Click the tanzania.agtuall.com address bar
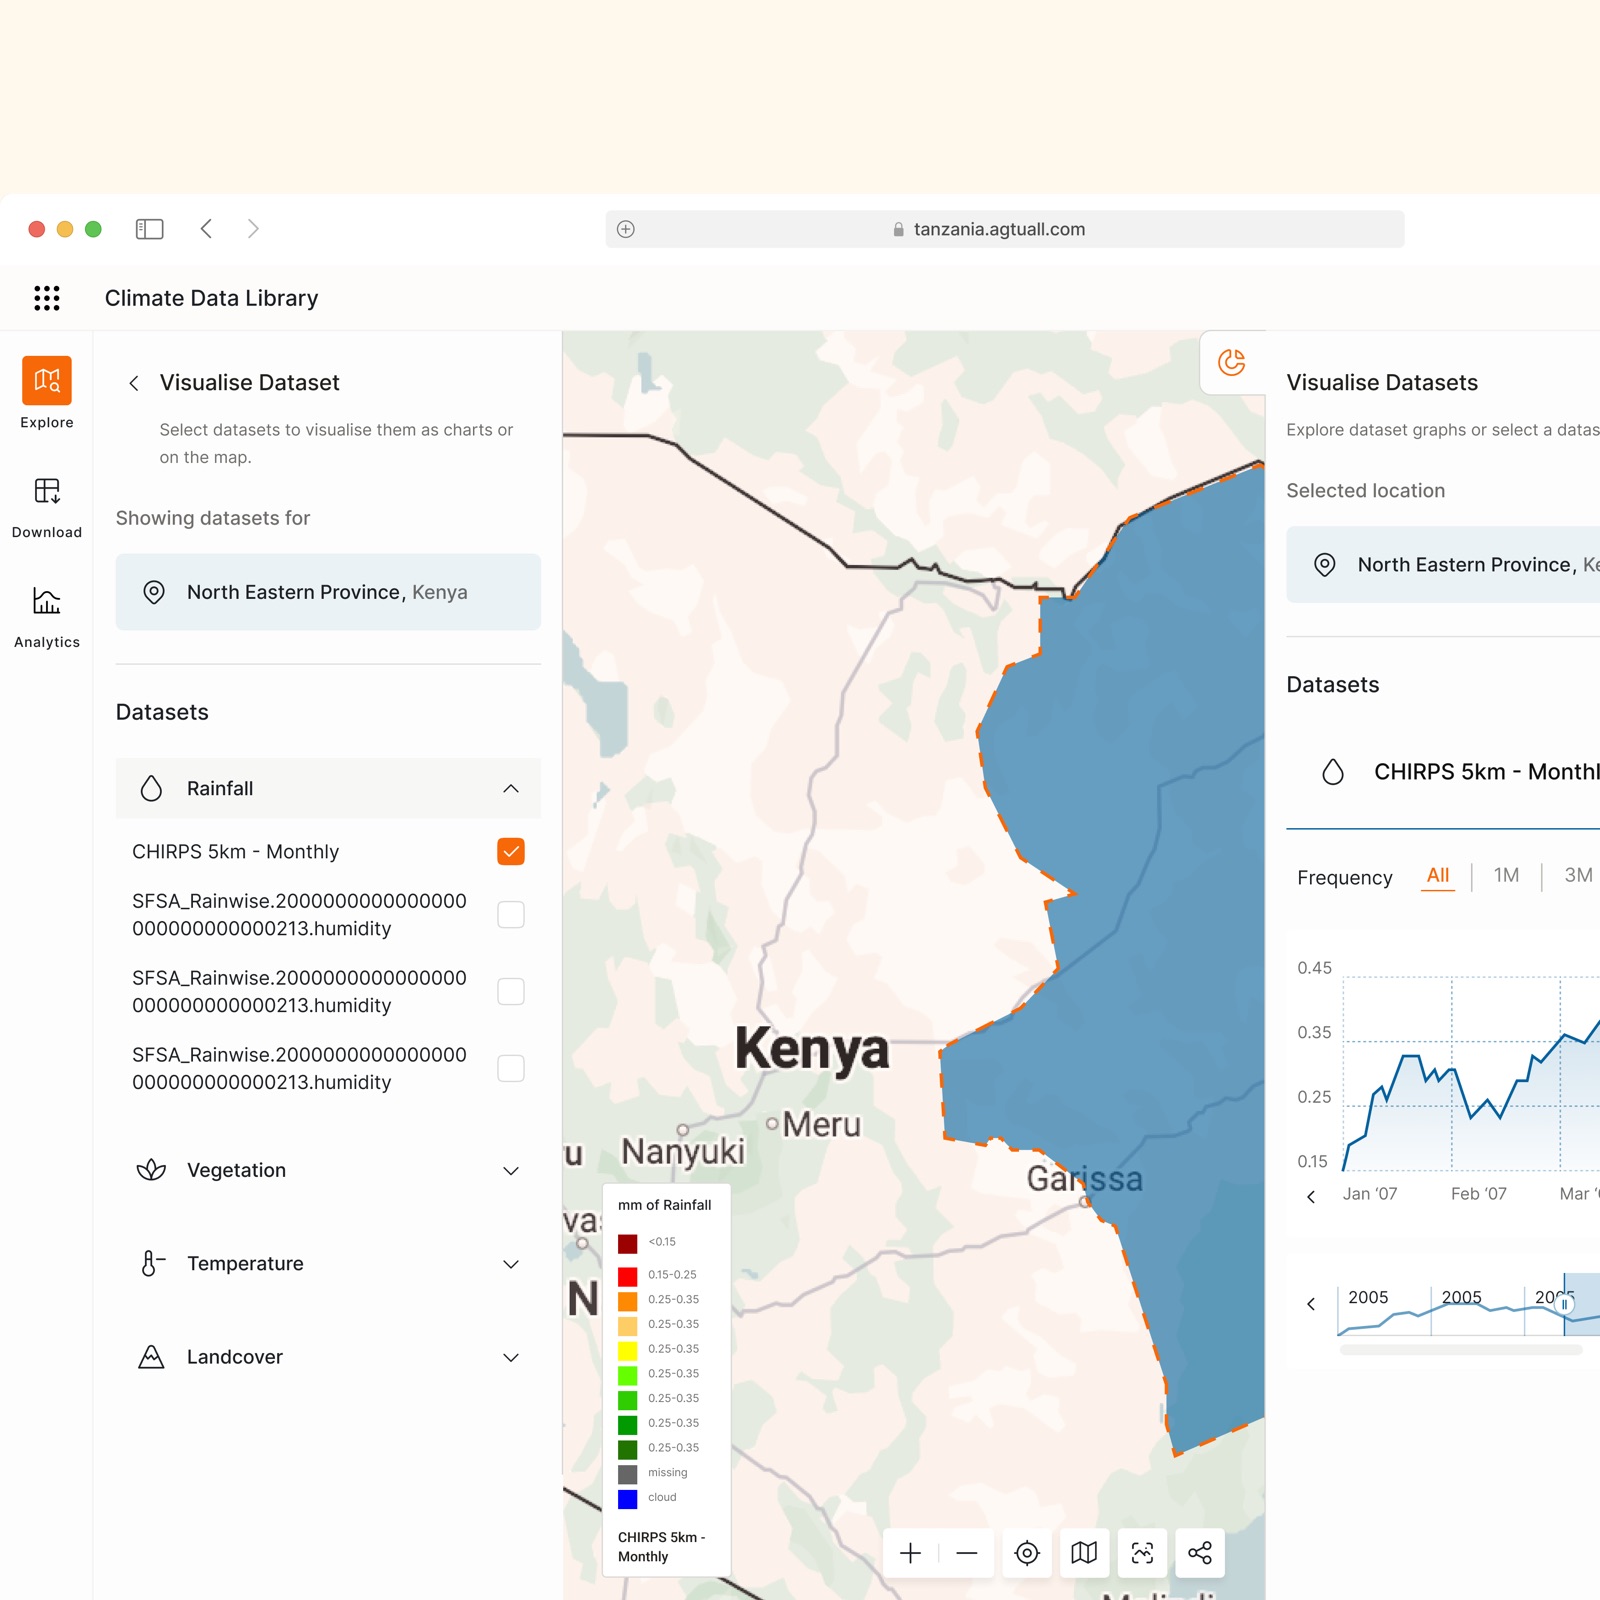 [x=1004, y=229]
